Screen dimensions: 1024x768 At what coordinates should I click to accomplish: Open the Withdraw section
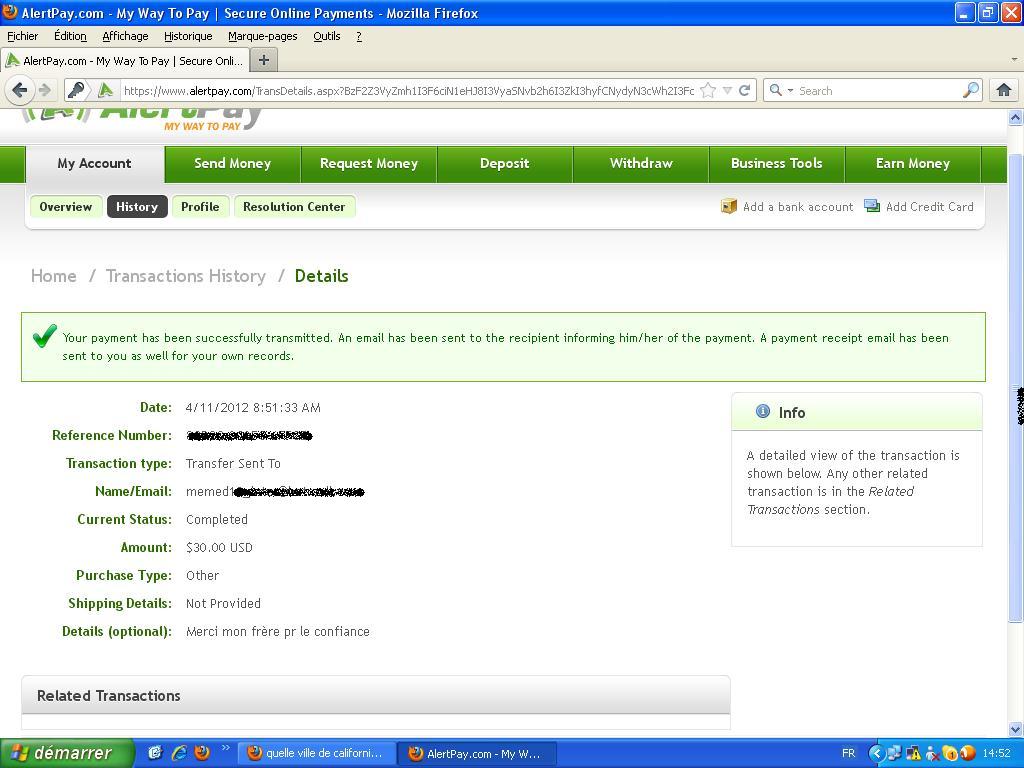click(641, 163)
